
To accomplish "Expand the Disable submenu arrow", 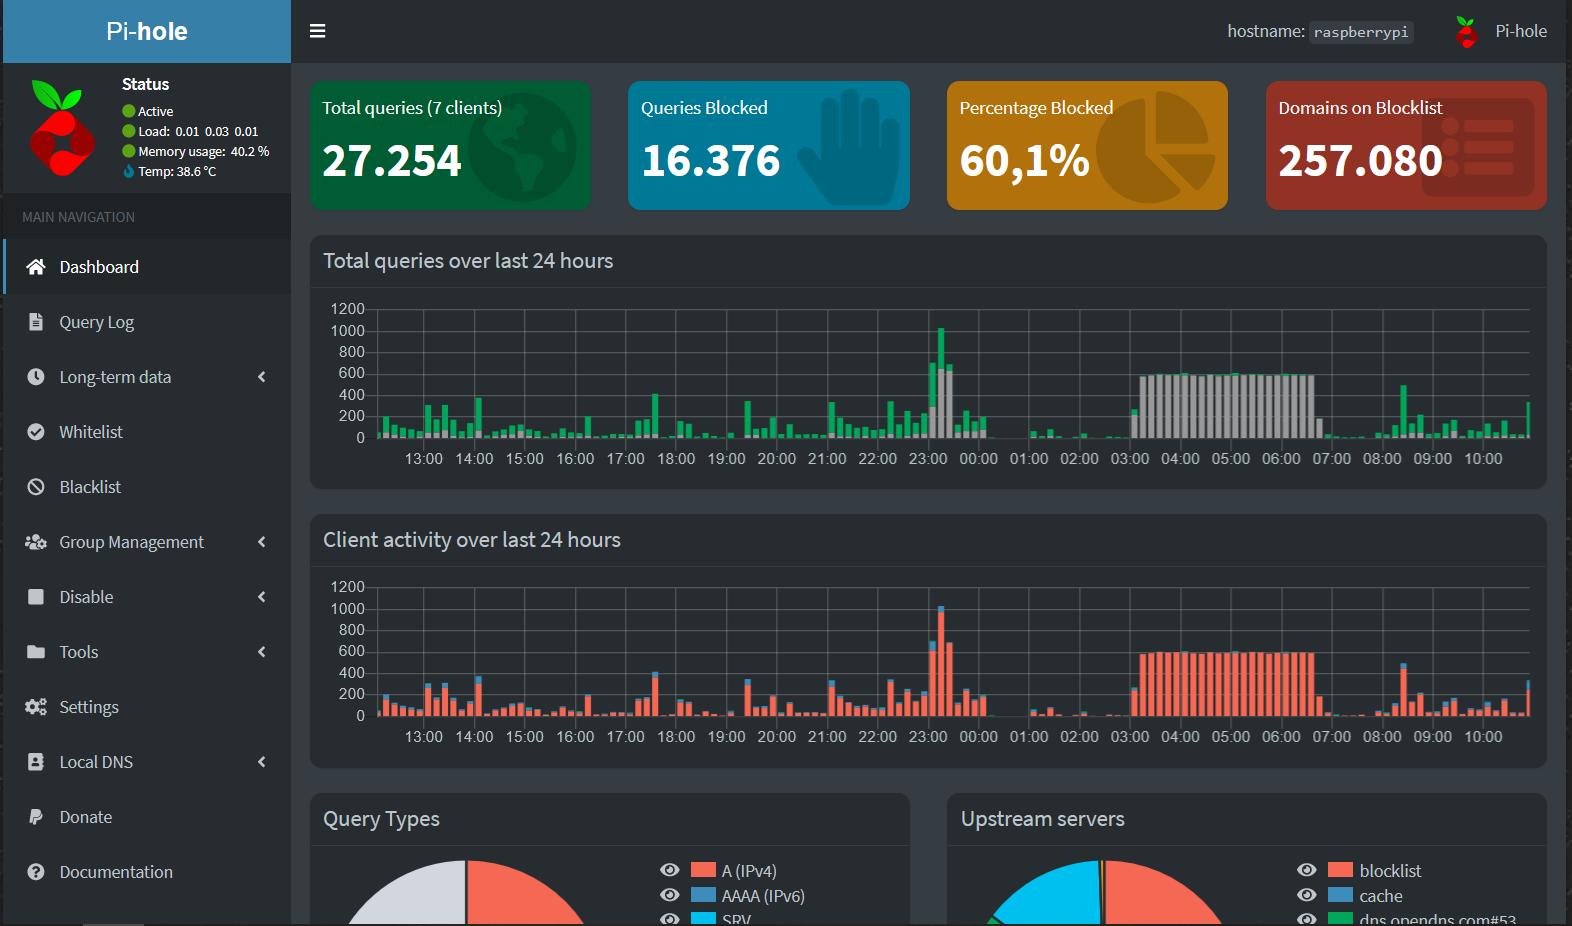I will [x=262, y=597].
